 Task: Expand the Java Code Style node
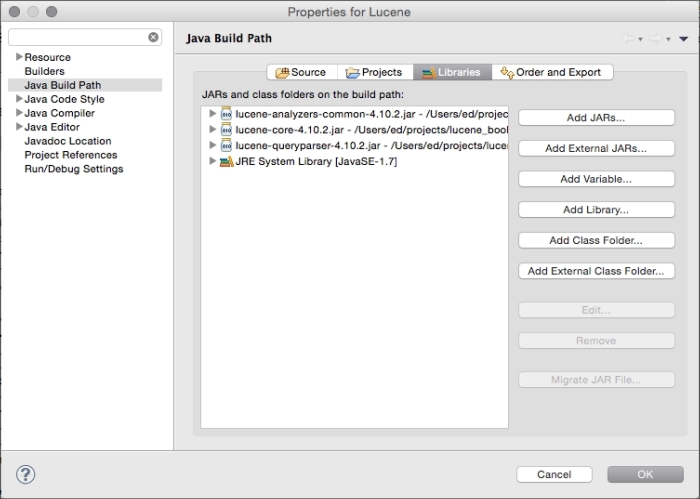coord(19,100)
